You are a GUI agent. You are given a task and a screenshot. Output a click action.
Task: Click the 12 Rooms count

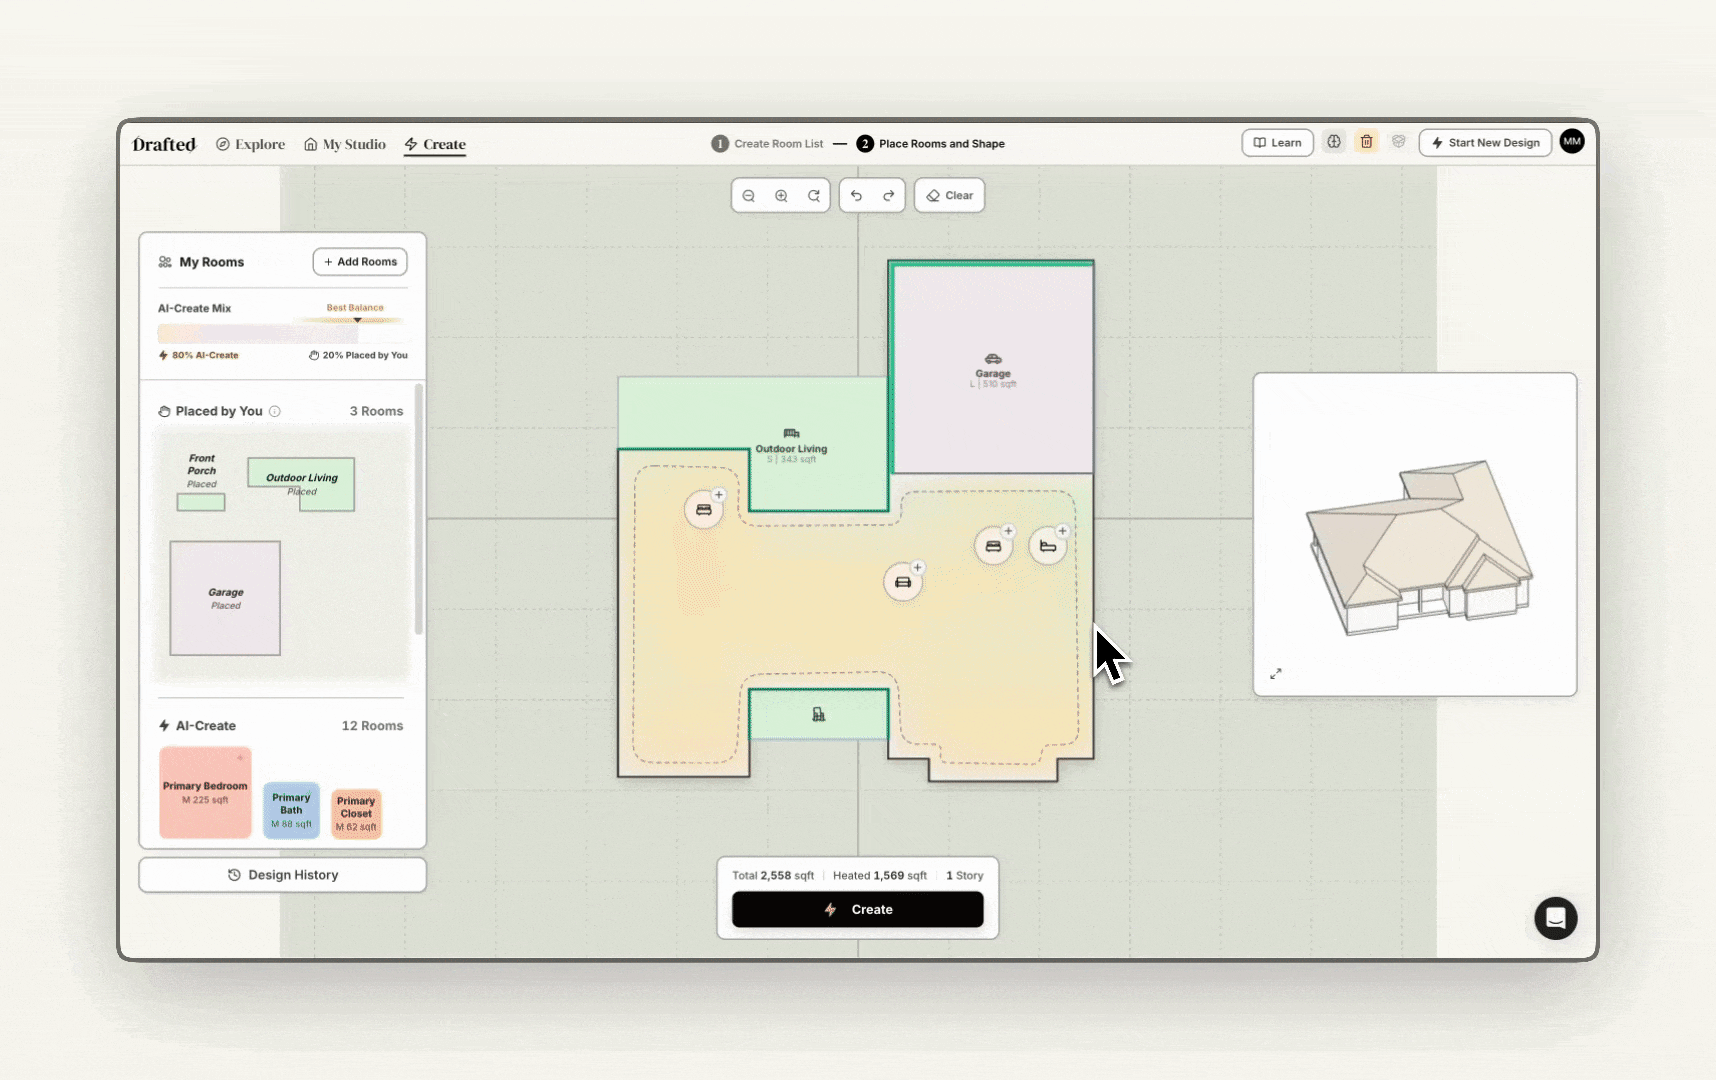(x=372, y=726)
